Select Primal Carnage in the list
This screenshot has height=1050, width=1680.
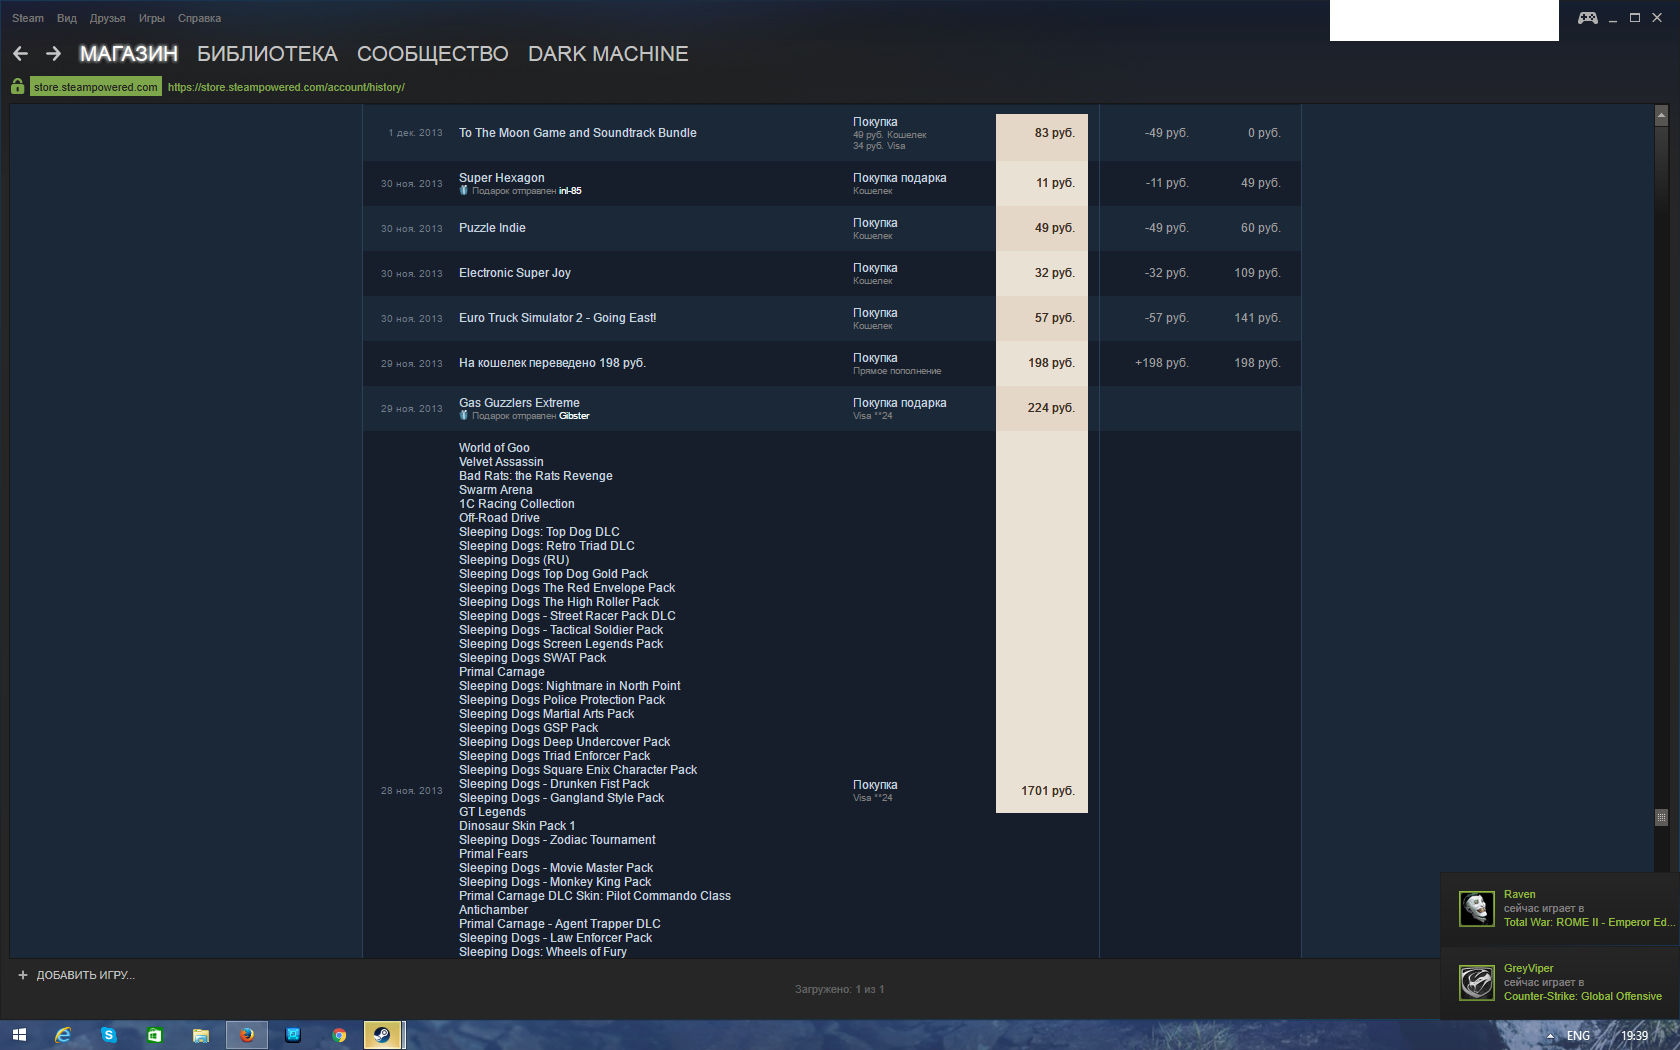pyautogui.click(x=502, y=672)
